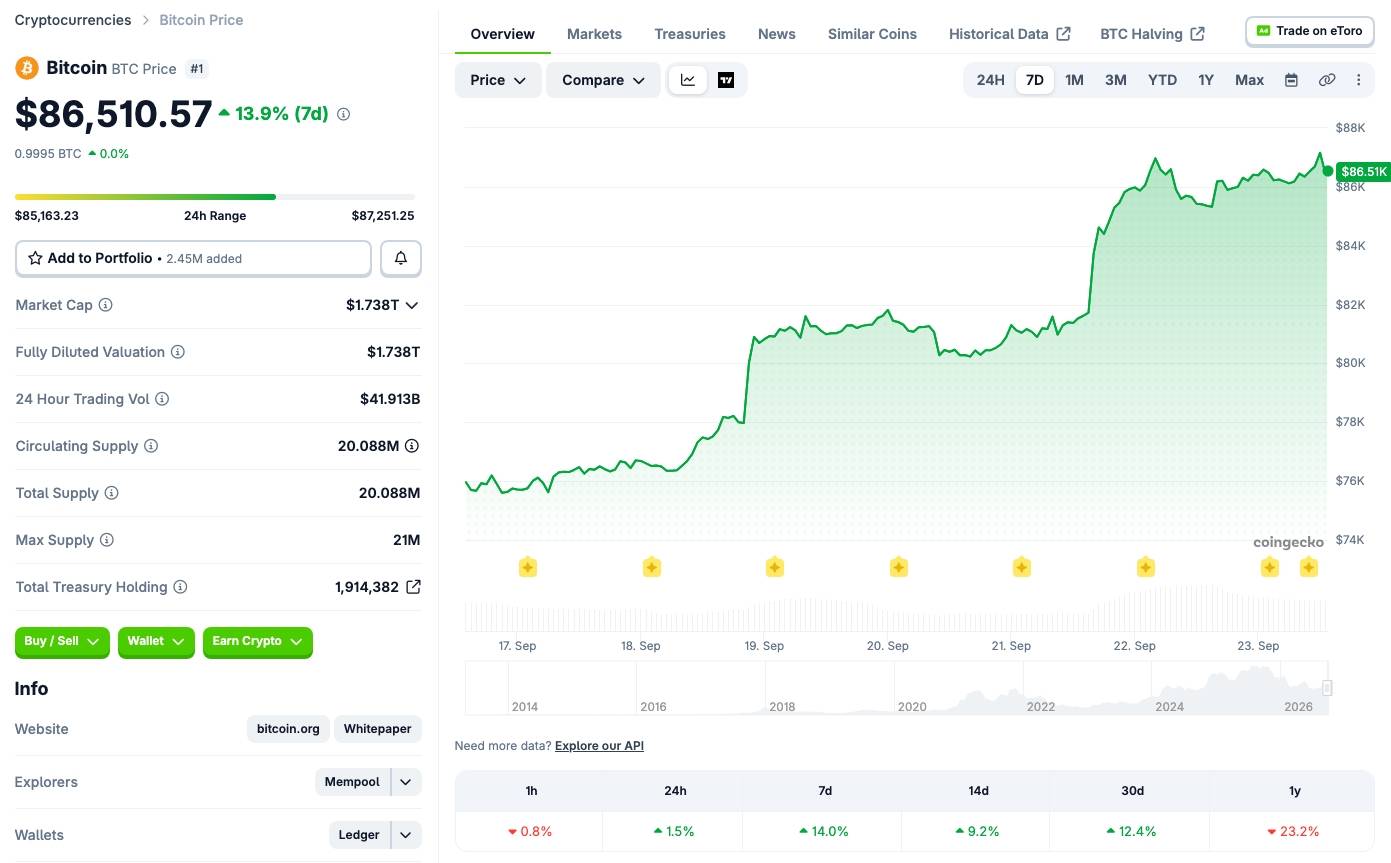Go to Cryptocurrencies breadcrumb

point(73,20)
